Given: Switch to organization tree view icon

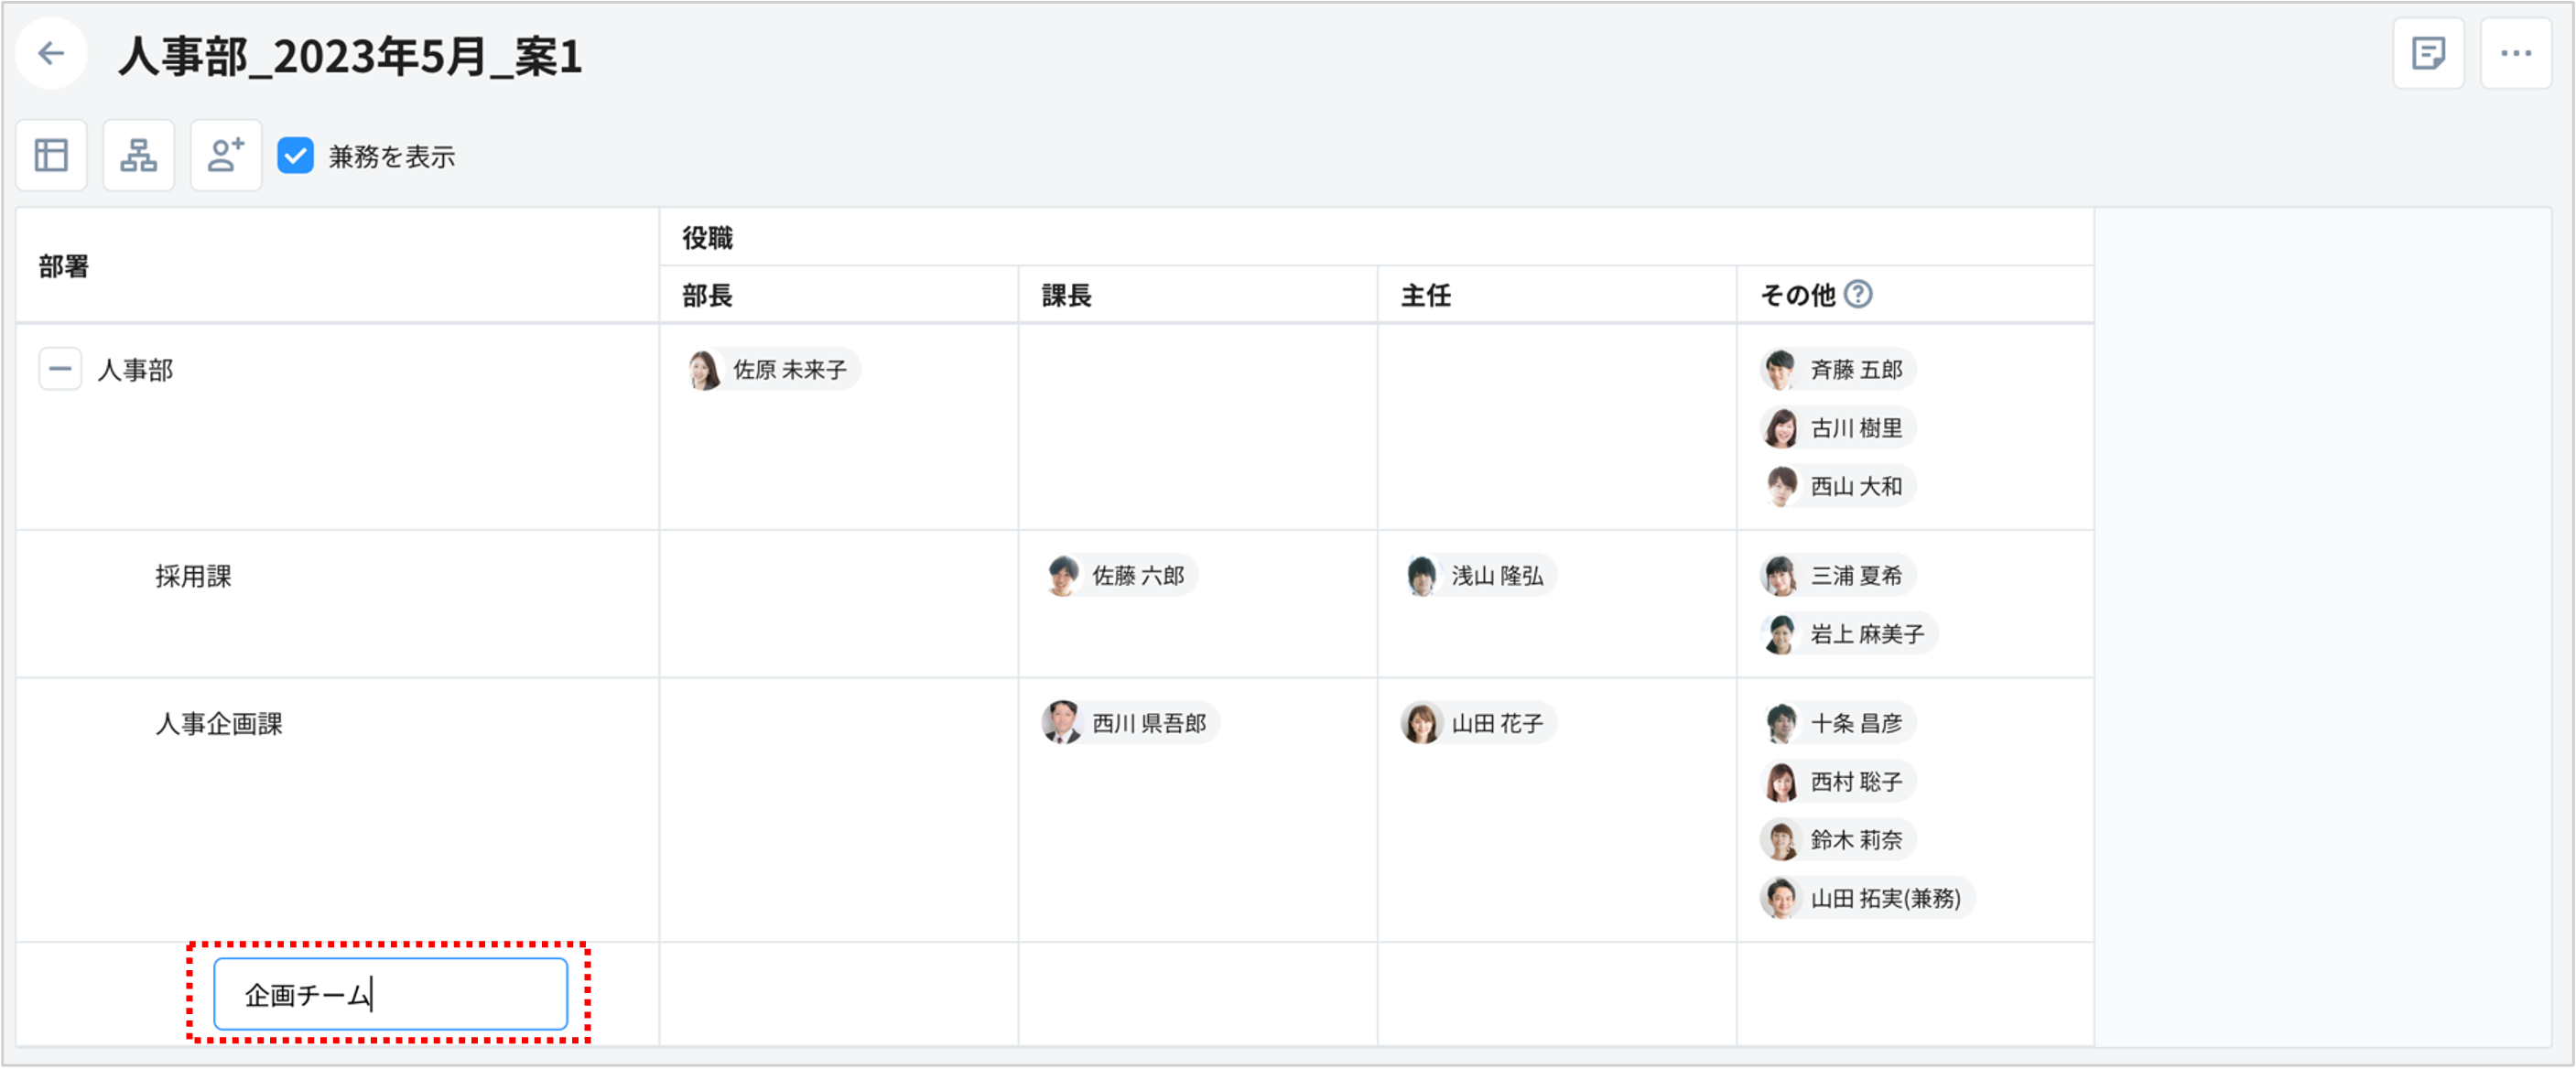Looking at the screenshot, I should click(138, 155).
